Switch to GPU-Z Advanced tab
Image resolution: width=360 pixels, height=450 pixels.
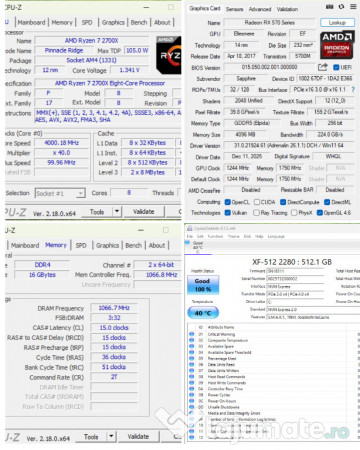(260, 9)
